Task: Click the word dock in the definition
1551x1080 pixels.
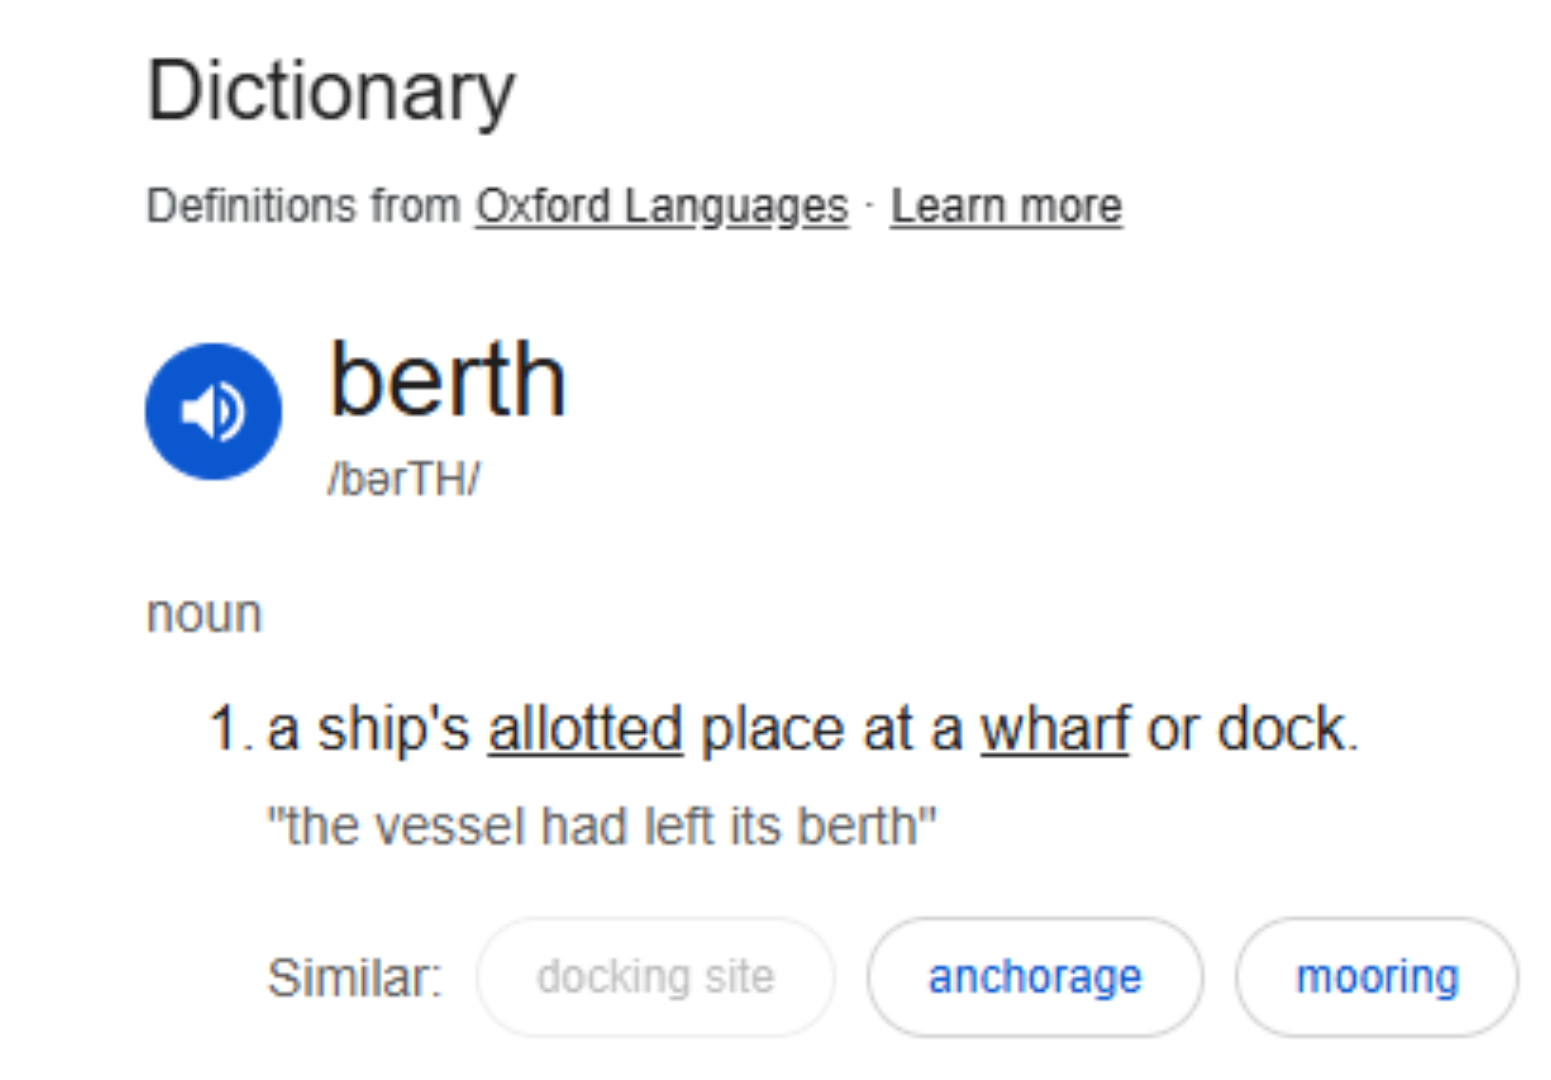Action: click(1282, 728)
